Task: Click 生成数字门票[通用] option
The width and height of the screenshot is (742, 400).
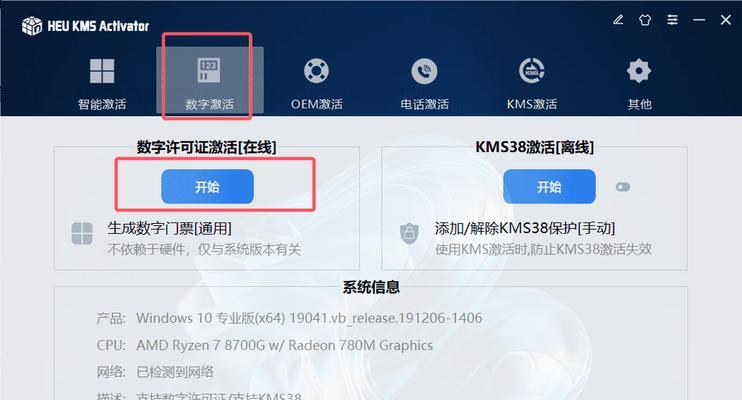Action: (x=169, y=229)
